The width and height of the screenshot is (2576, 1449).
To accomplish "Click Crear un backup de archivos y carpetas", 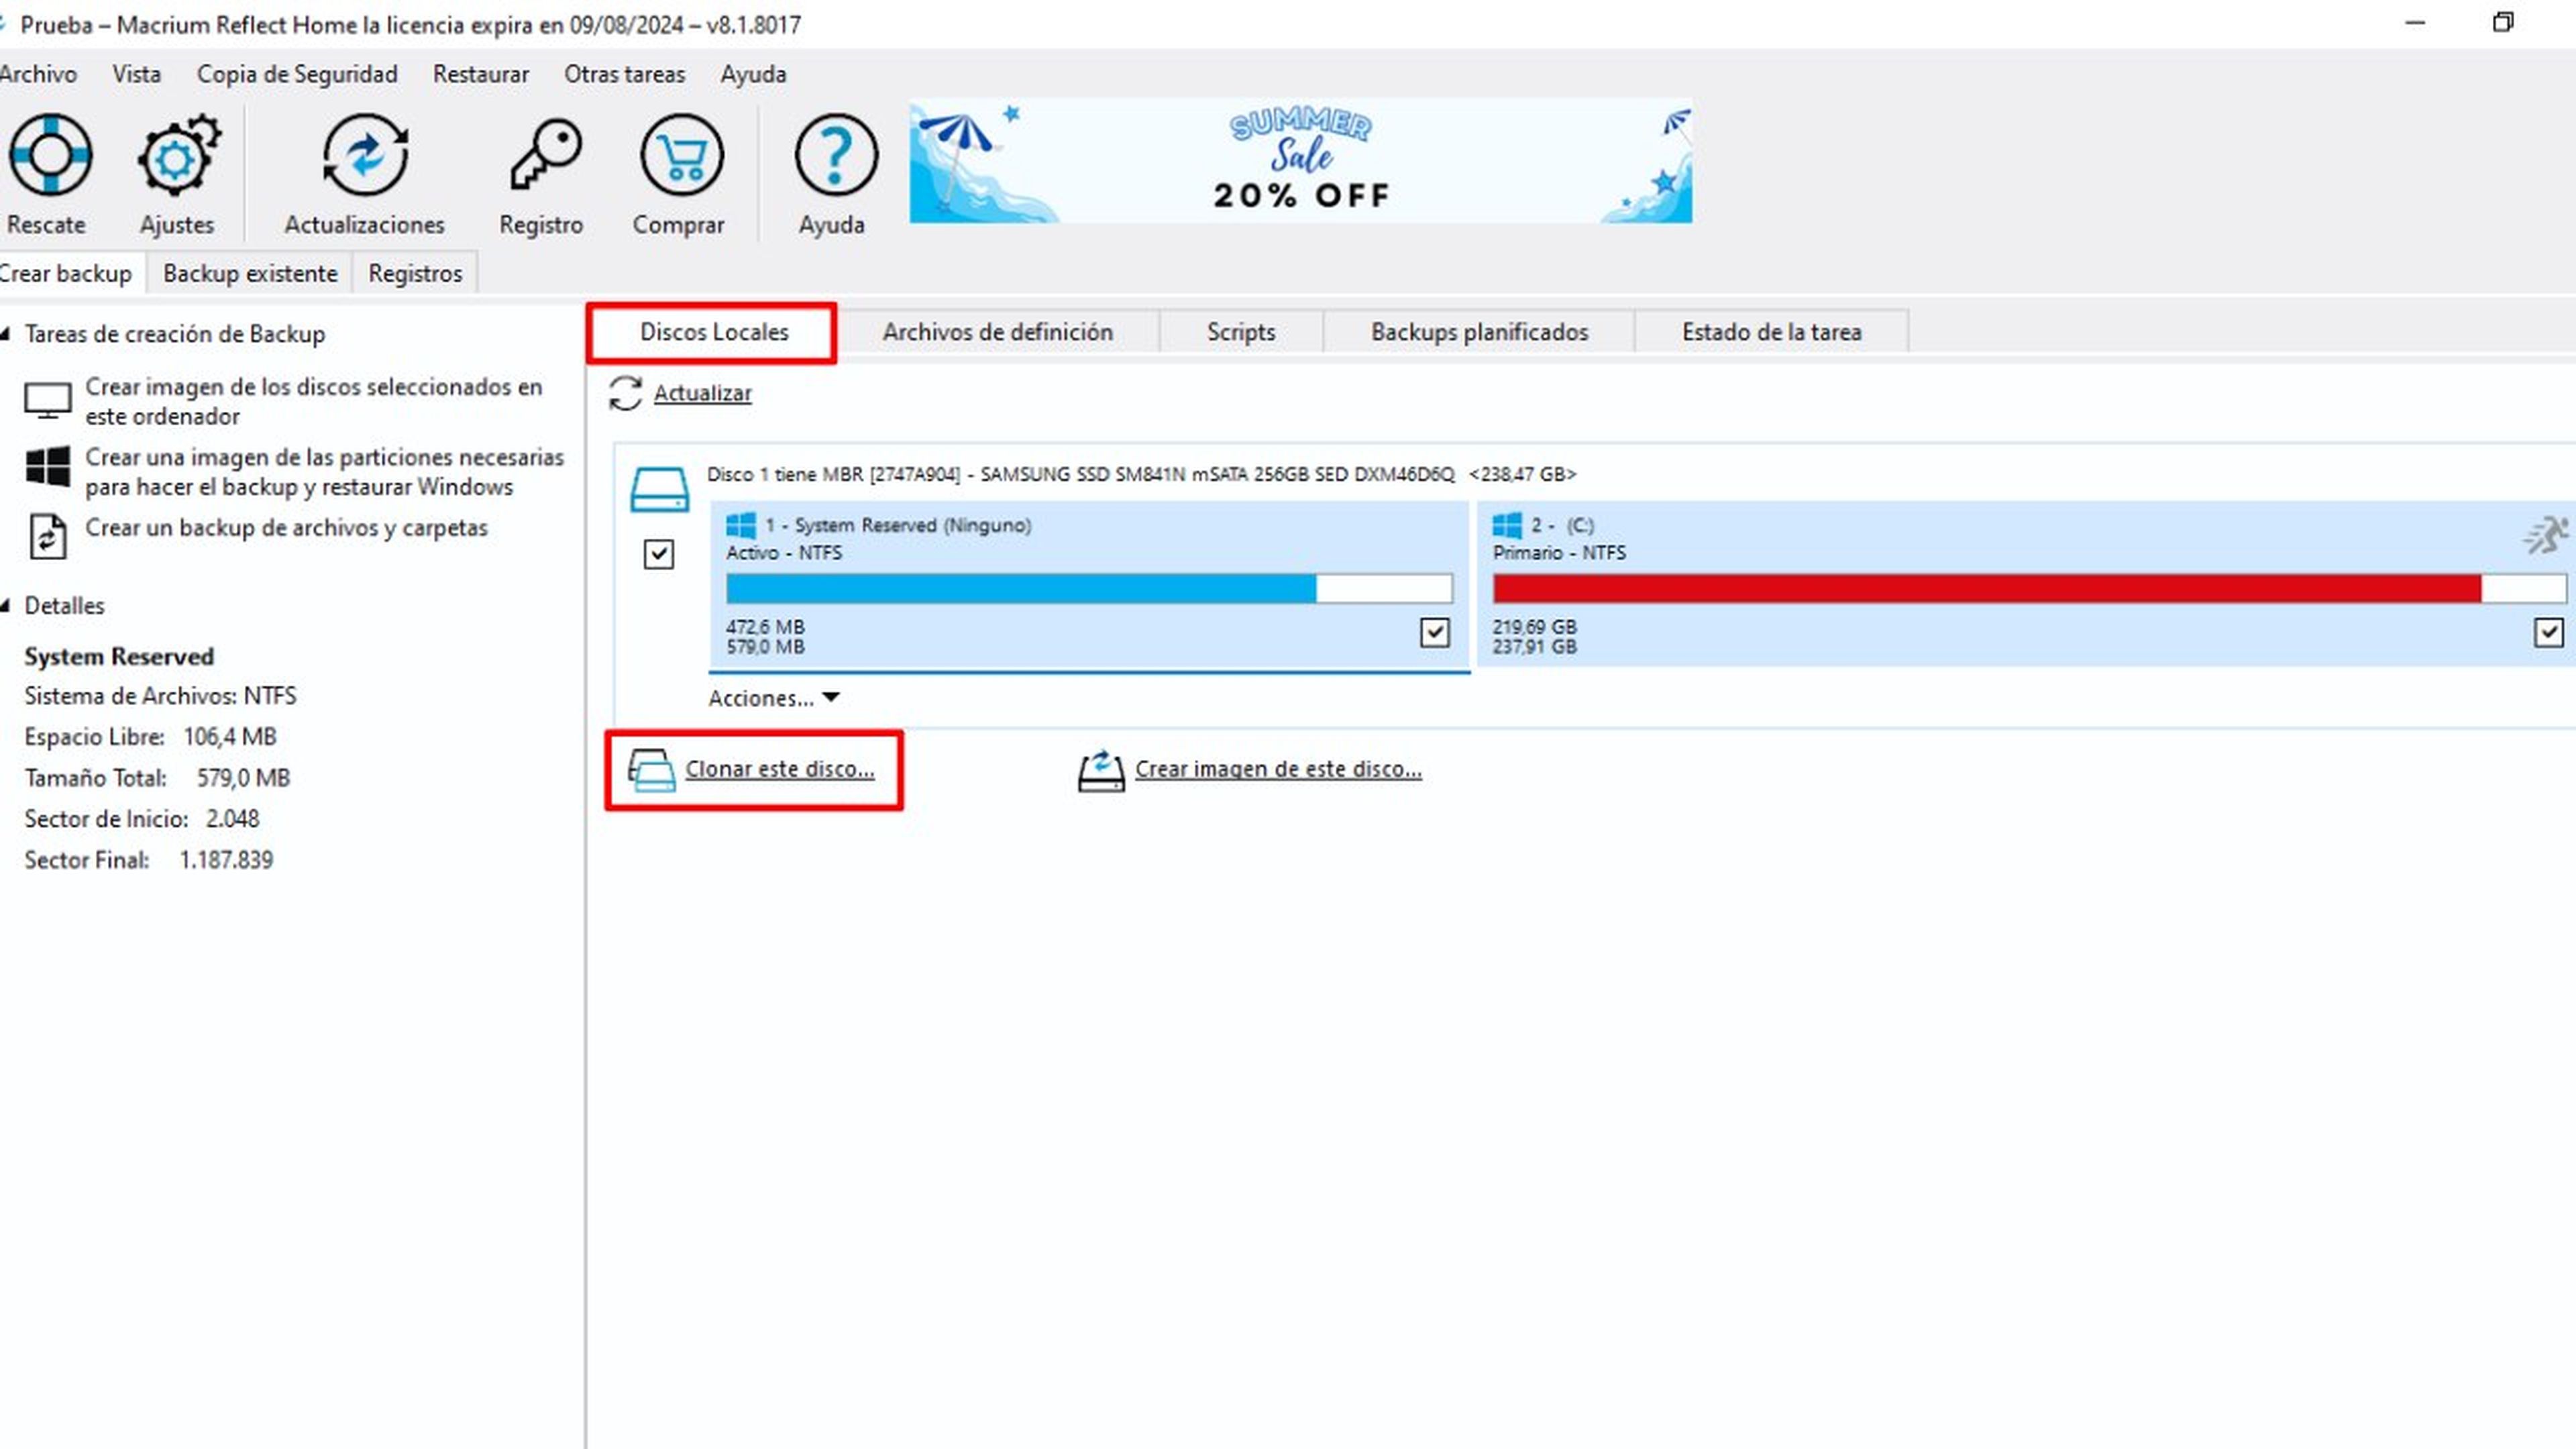I will tap(286, 528).
